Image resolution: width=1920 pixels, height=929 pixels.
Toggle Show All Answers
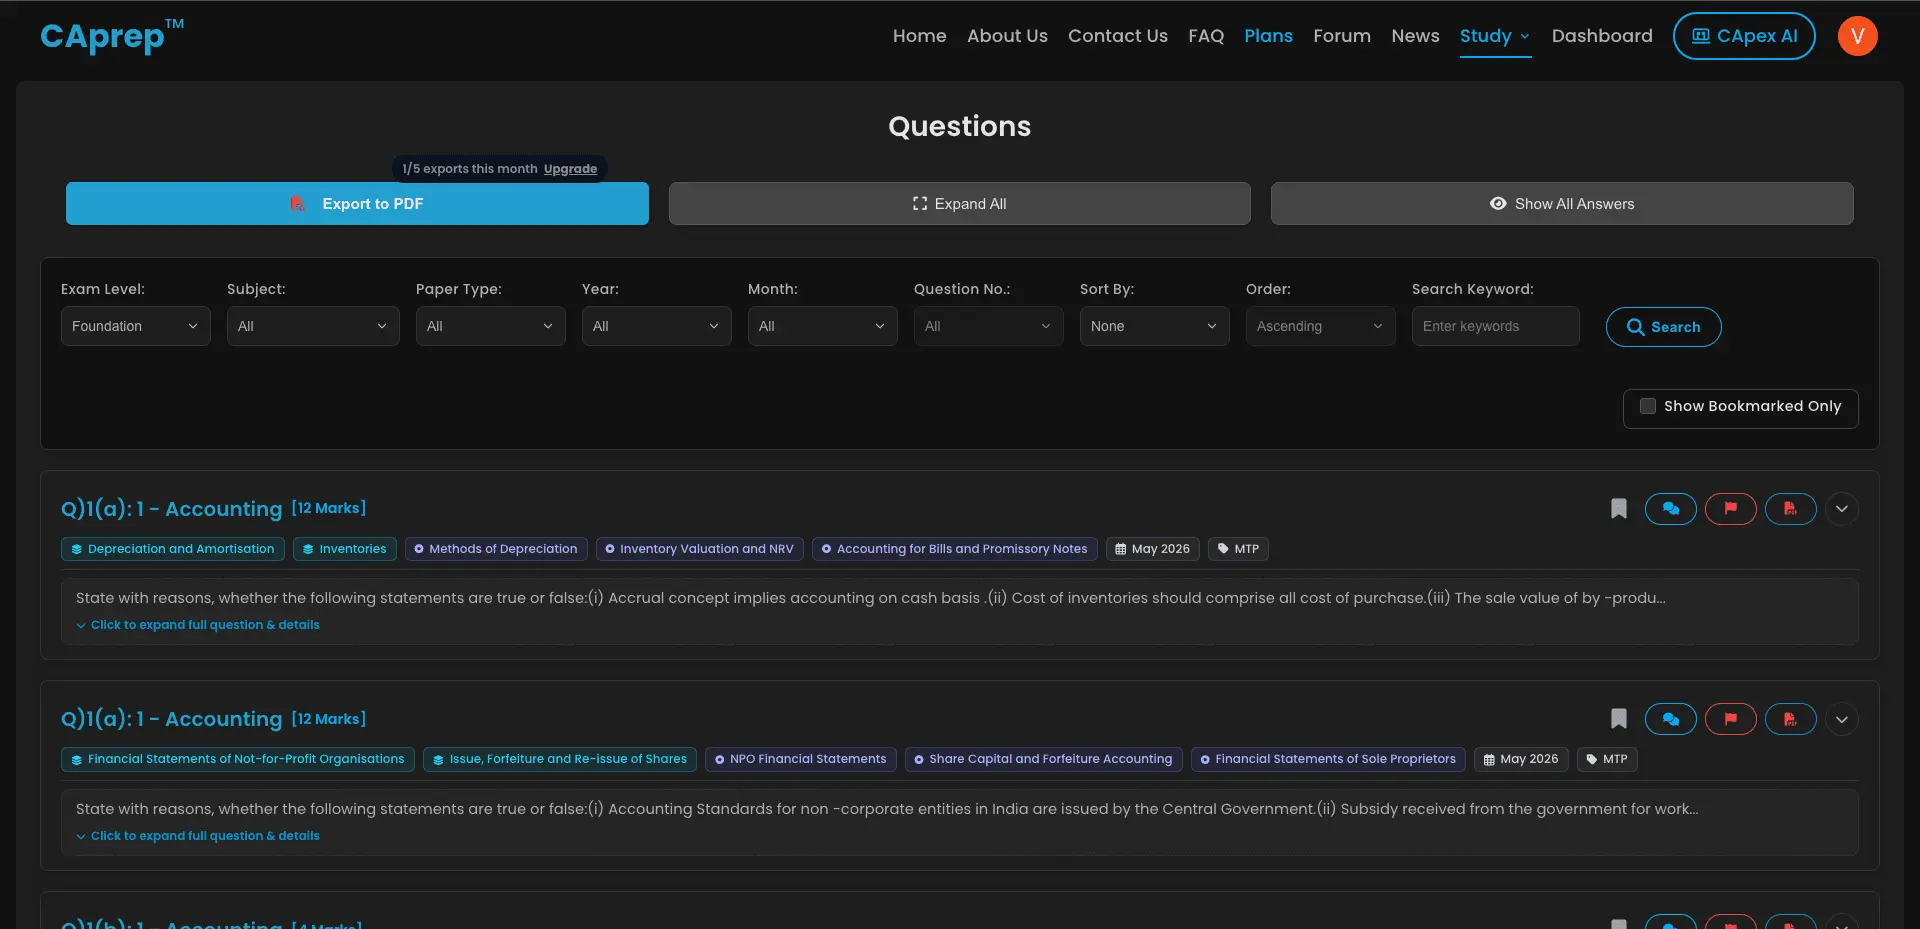point(1562,203)
